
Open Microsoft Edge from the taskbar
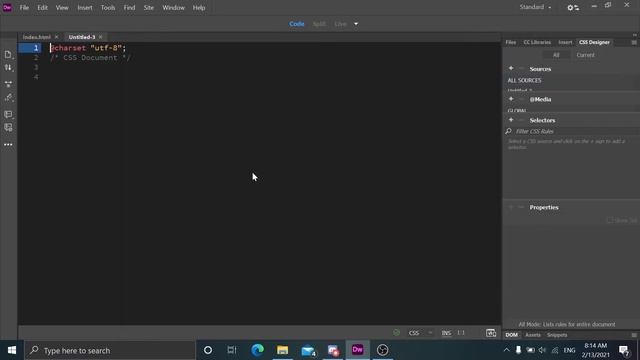[x=258, y=350]
